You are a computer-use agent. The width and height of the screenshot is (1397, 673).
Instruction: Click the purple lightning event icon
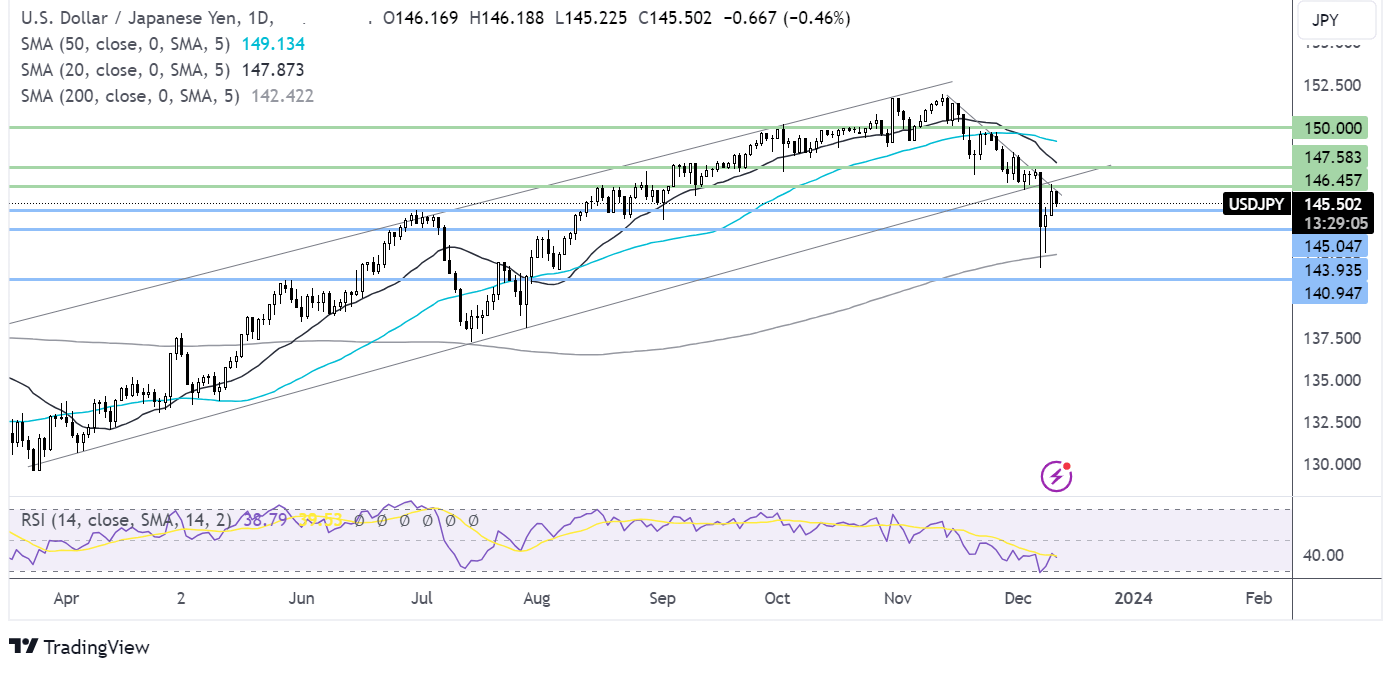1057,477
